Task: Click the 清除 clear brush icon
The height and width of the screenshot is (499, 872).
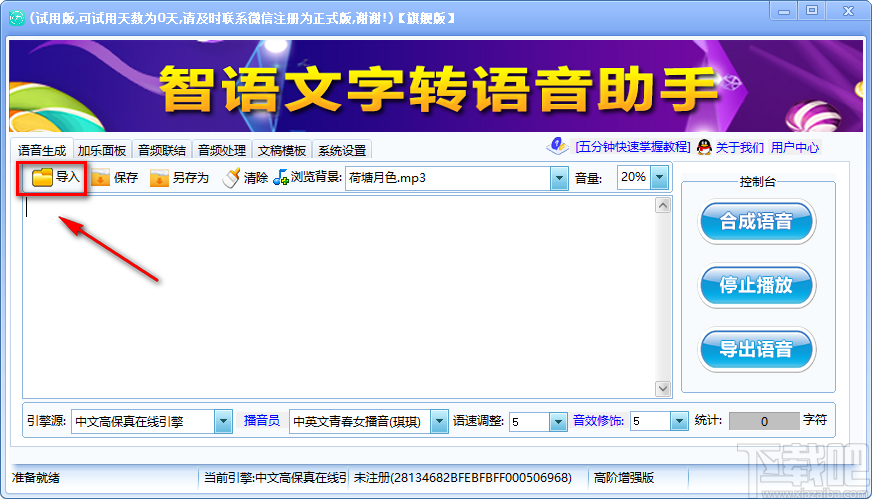Action: (x=231, y=178)
